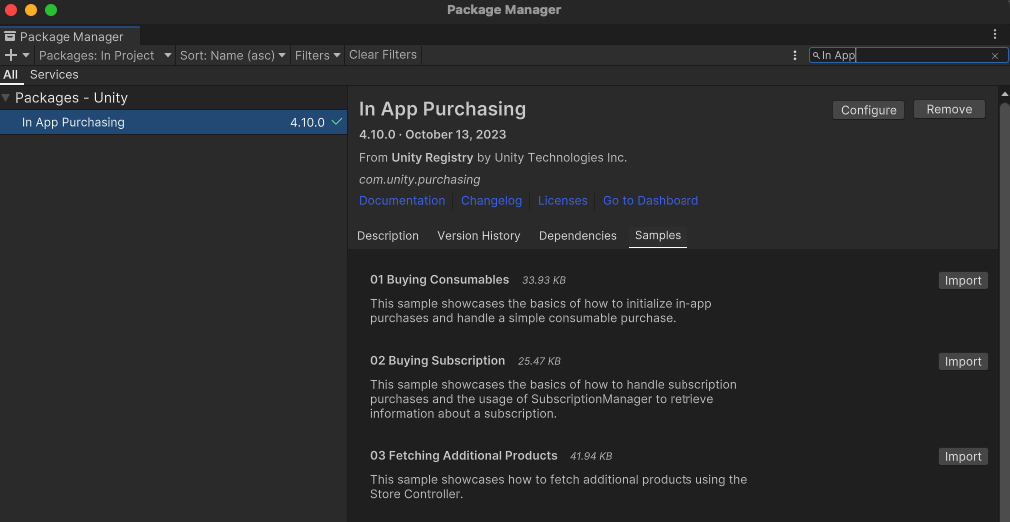This screenshot has height=522, width=1010.
Task: Click the 25.47 KB sample size text
Action: 539,362
